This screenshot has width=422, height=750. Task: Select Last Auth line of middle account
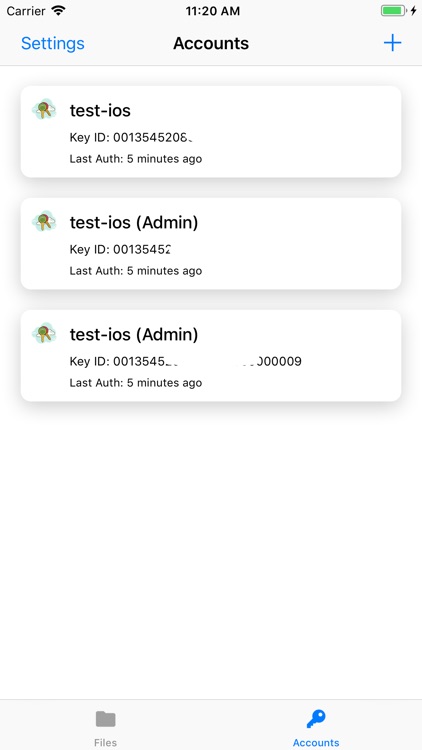point(136,271)
